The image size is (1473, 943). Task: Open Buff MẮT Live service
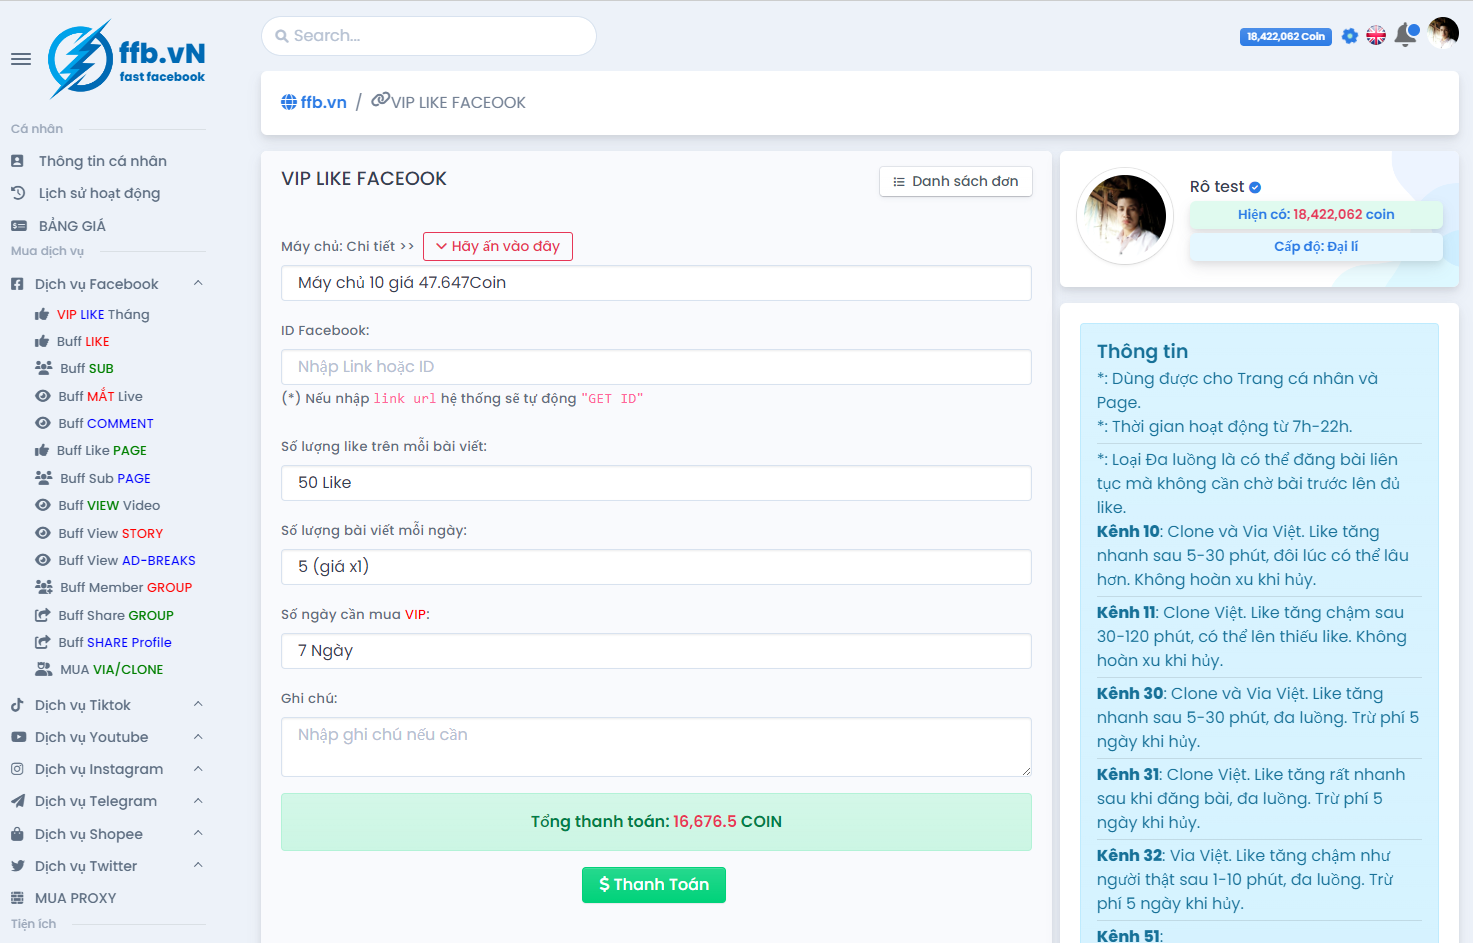pos(100,396)
